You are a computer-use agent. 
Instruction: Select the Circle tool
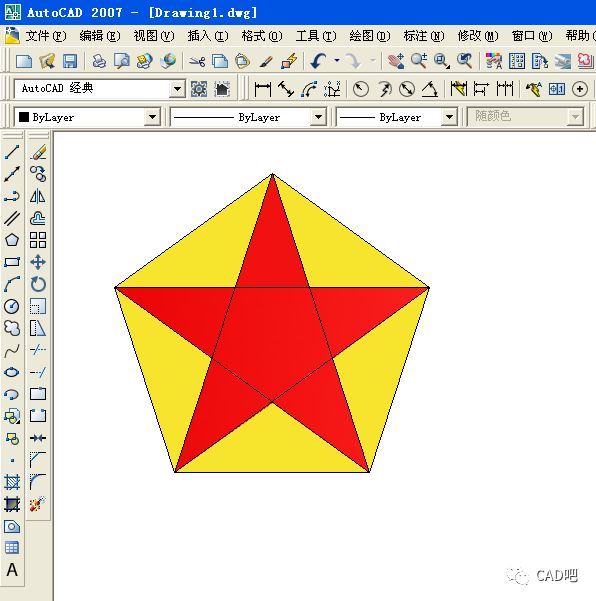click(12, 306)
